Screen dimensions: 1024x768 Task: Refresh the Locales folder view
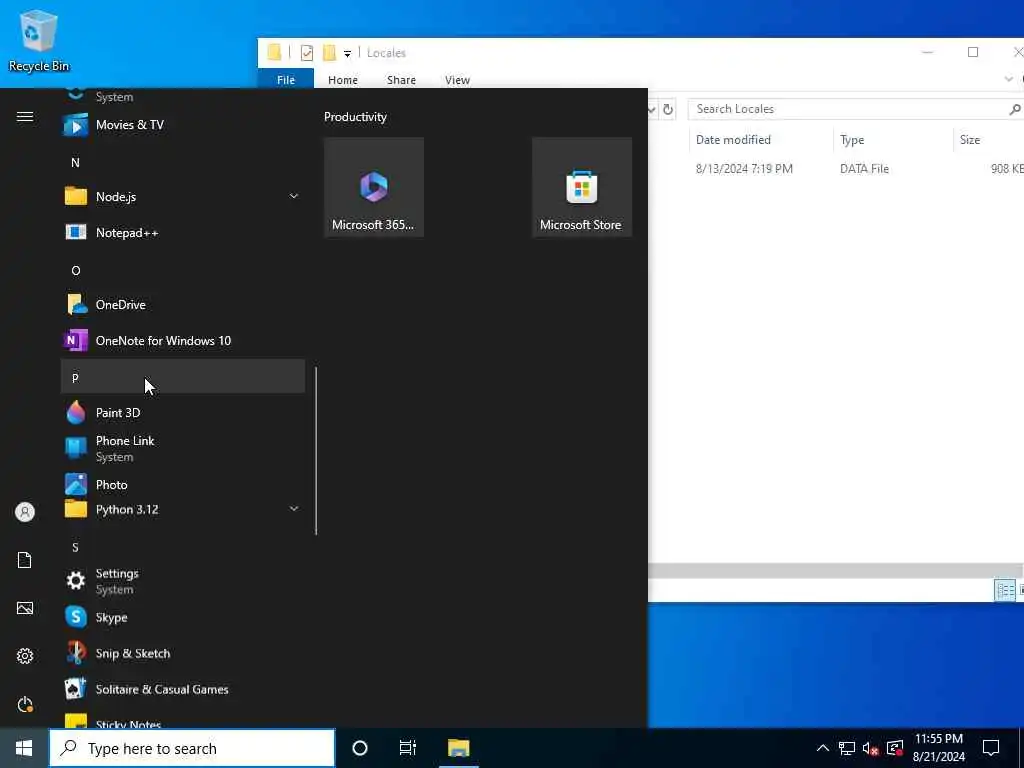point(667,109)
